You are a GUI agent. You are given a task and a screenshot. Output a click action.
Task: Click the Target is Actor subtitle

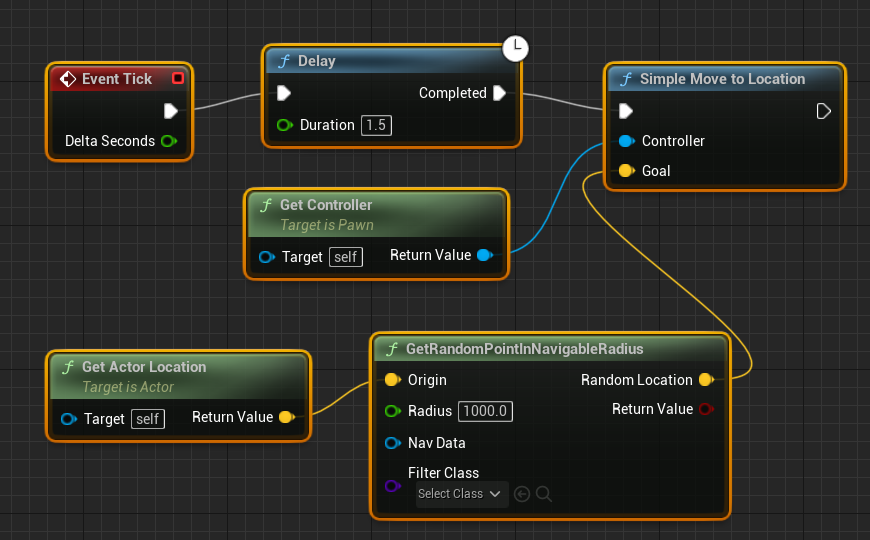[128, 387]
